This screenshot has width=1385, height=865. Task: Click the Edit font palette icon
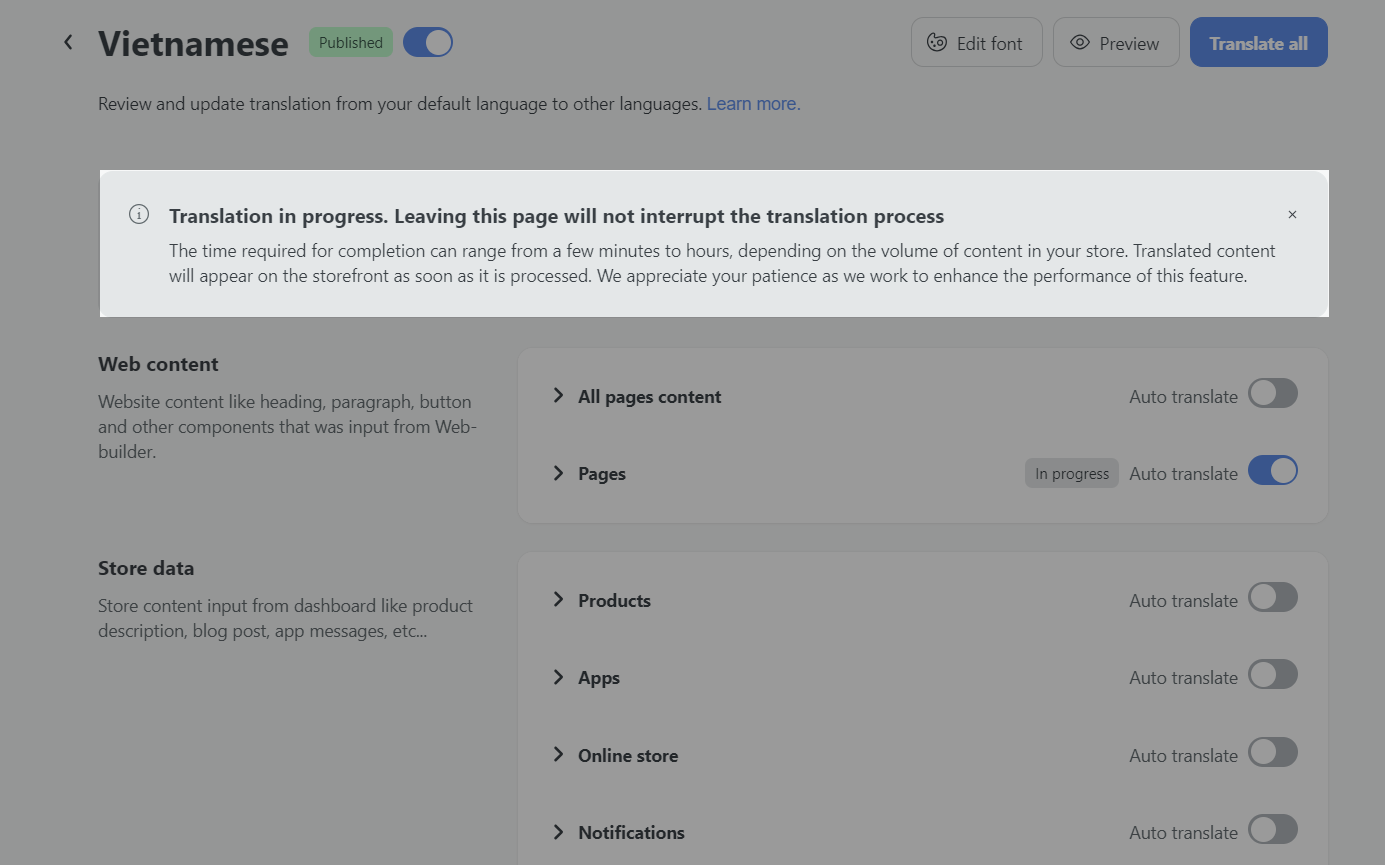(x=937, y=43)
